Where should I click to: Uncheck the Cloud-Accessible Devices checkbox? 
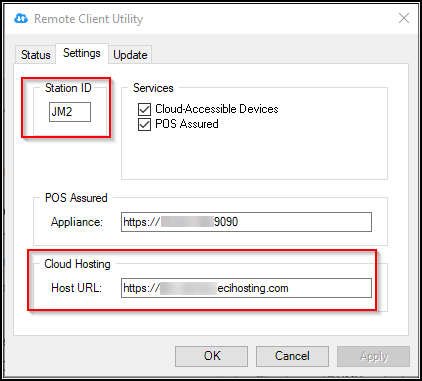tap(144, 109)
